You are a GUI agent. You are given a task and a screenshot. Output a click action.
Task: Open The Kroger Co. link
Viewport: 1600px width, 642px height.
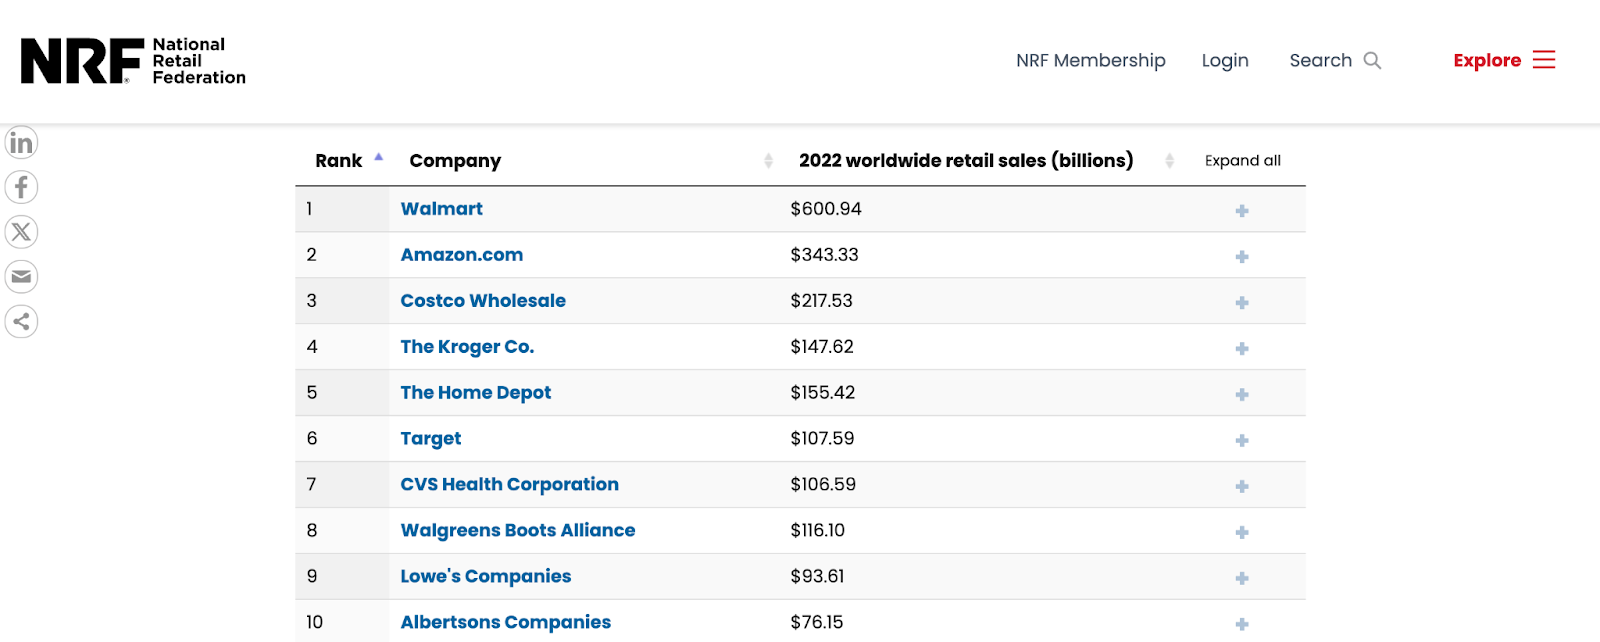point(467,347)
